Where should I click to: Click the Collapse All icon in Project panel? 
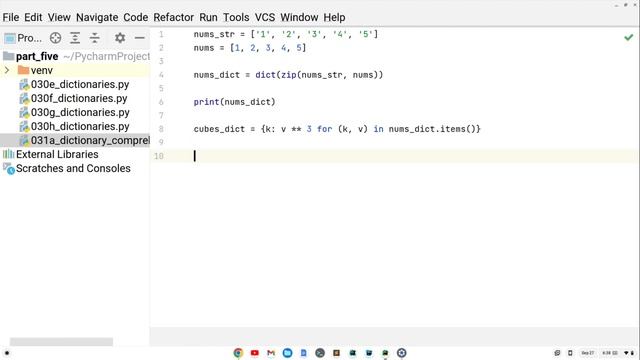(x=95, y=38)
